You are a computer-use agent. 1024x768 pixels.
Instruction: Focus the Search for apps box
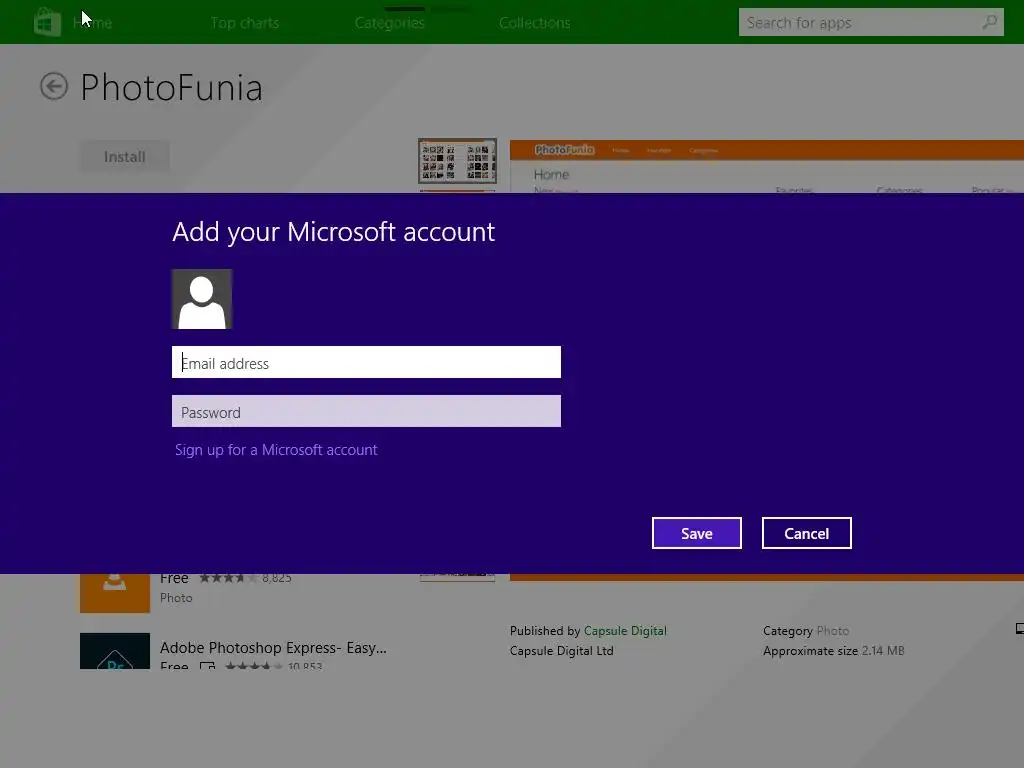871,22
